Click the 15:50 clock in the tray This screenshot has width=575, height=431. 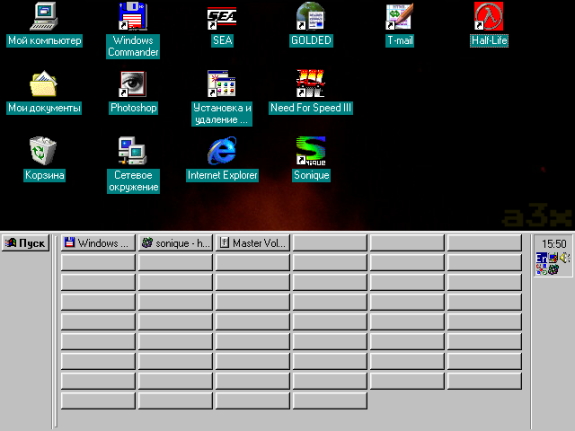coord(554,244)
